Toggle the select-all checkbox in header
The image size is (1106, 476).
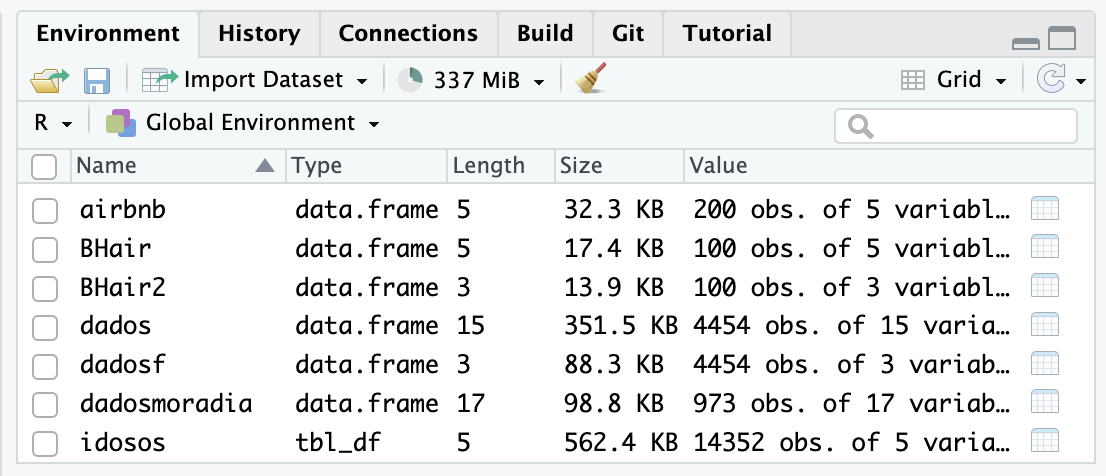coord(44,167)
